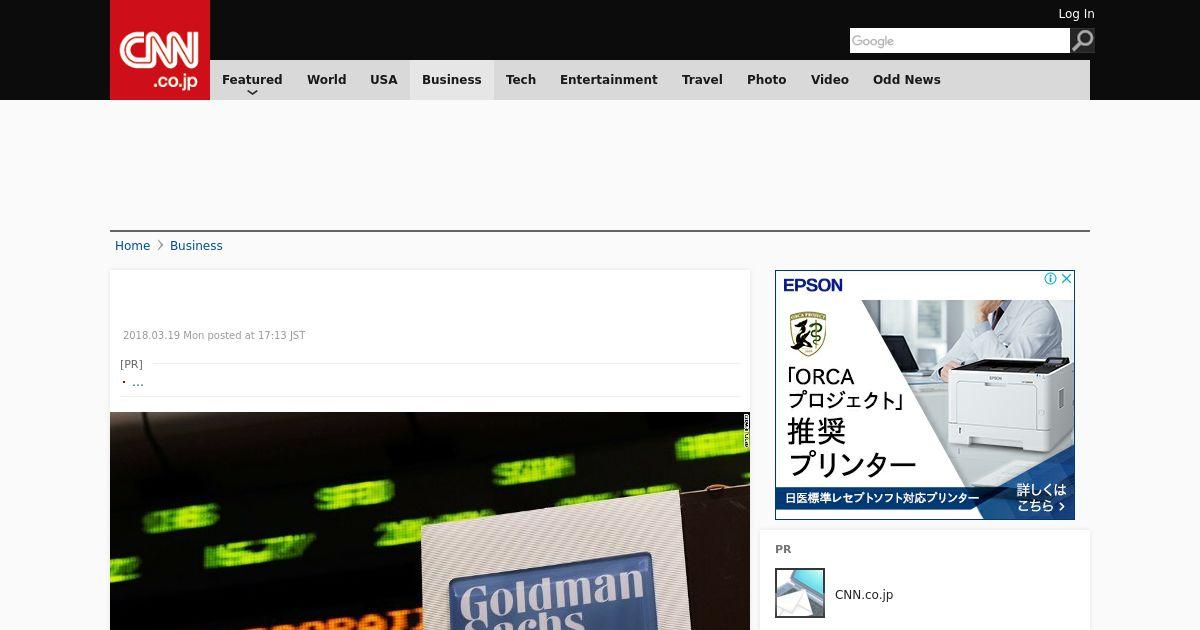The image size is (1200, 630).
Task: Click the search magnifier icon
Action: (1083, 40)
